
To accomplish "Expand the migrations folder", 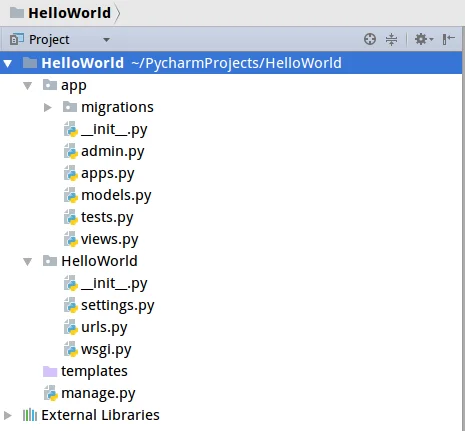I will pos(48,107).
